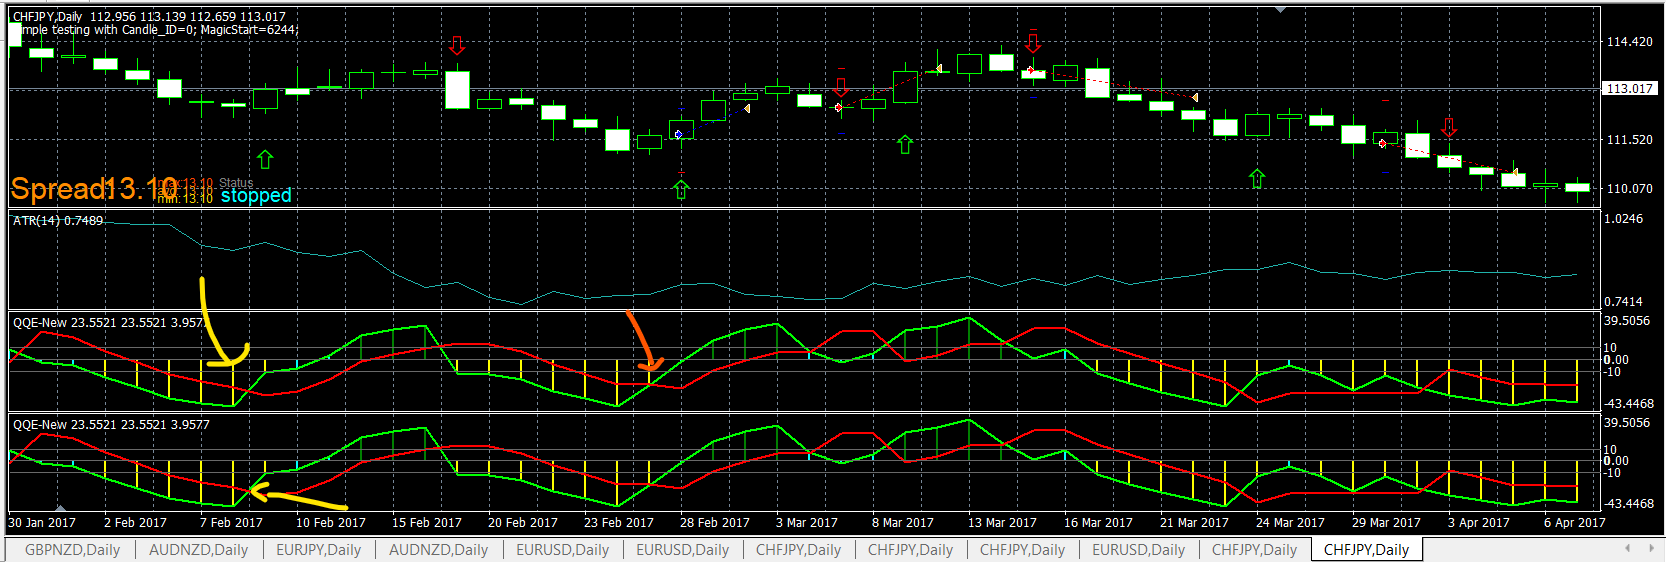
Task: Select the ATR(14) 0.7489 indicator label
Action: coord(58,221)
